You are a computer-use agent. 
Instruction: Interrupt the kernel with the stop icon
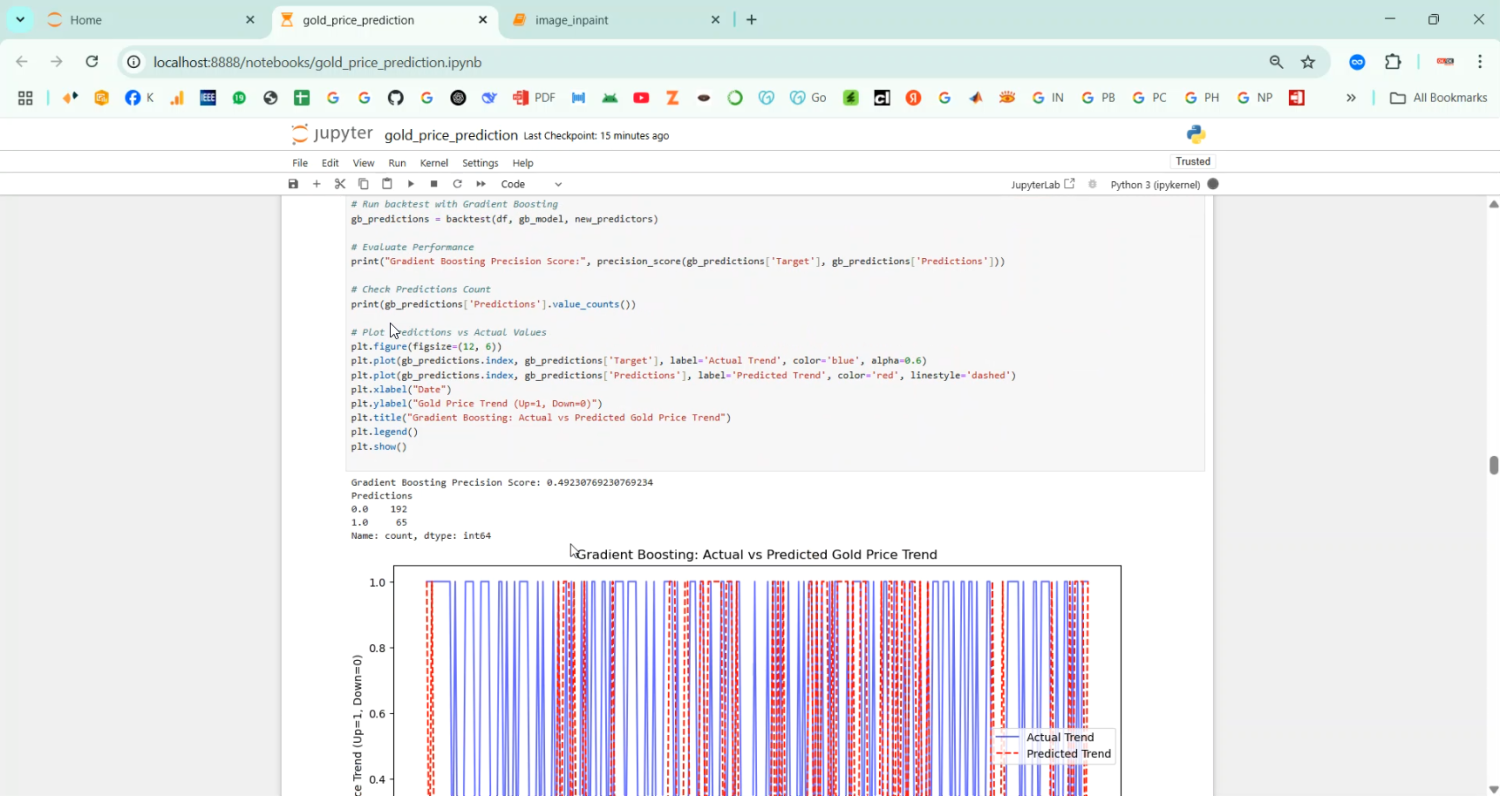[433, 184]
